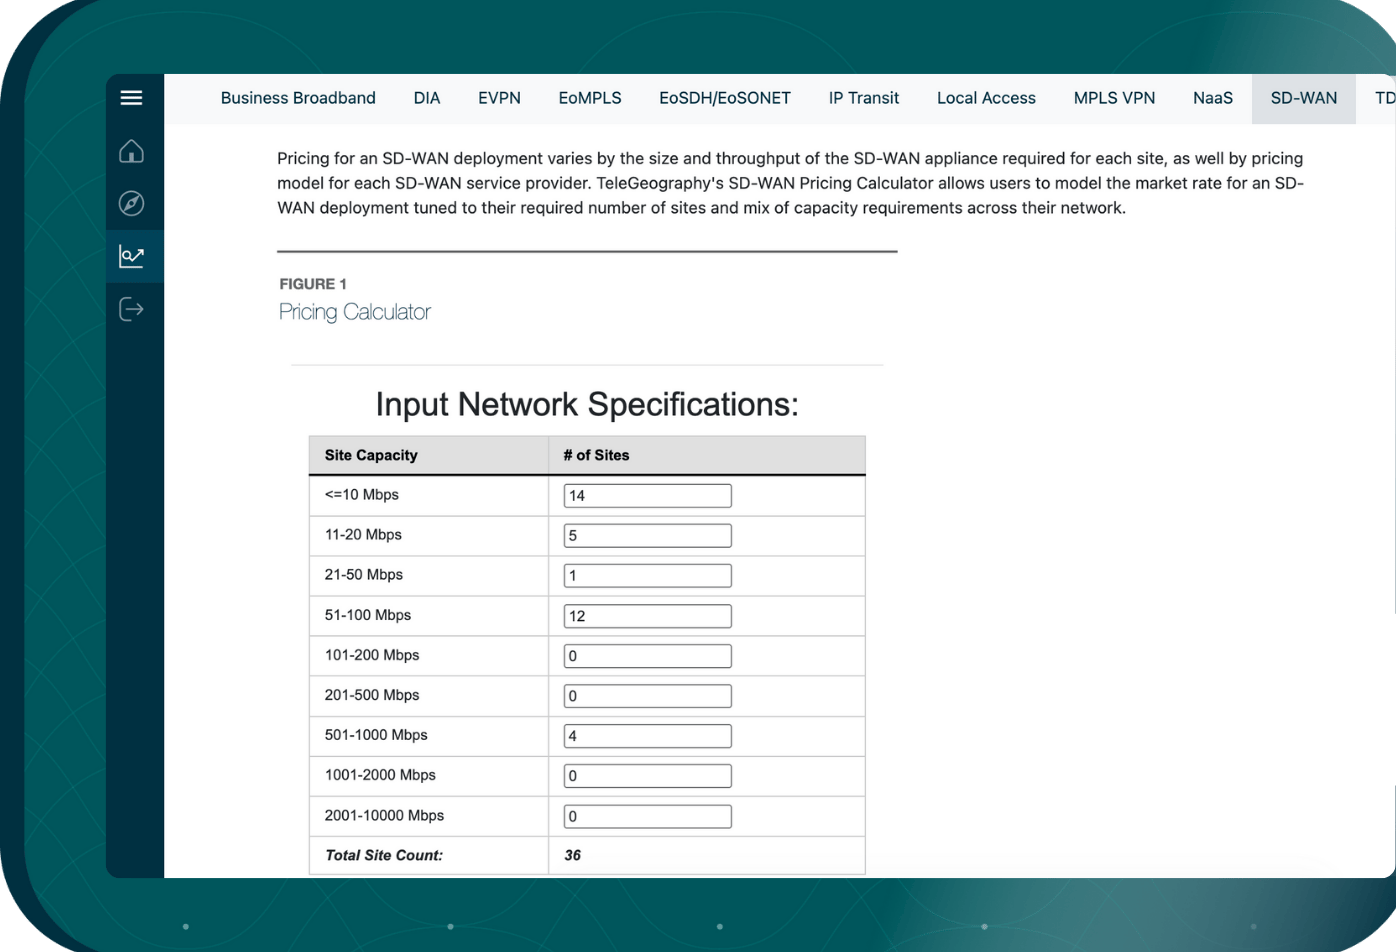Select the compass explore icon
This screenshot has width=1396, height=952.
tap(131, 203)
